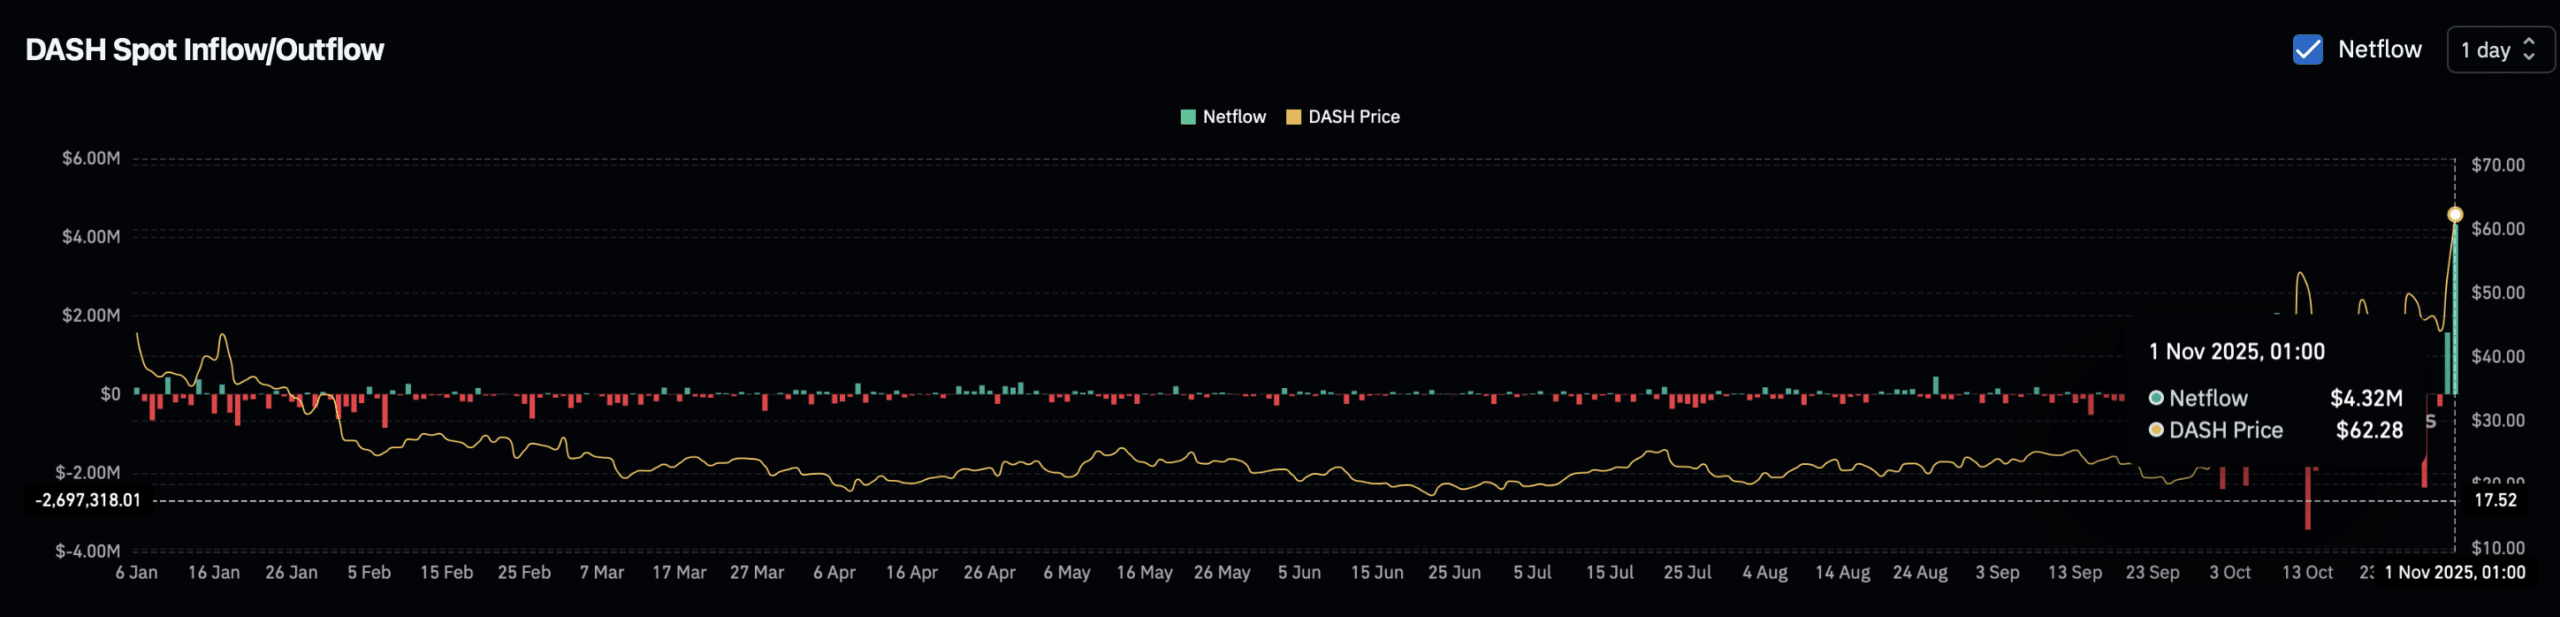Click the yellow DASH Price legend swatch

[x=1293, y=117]
